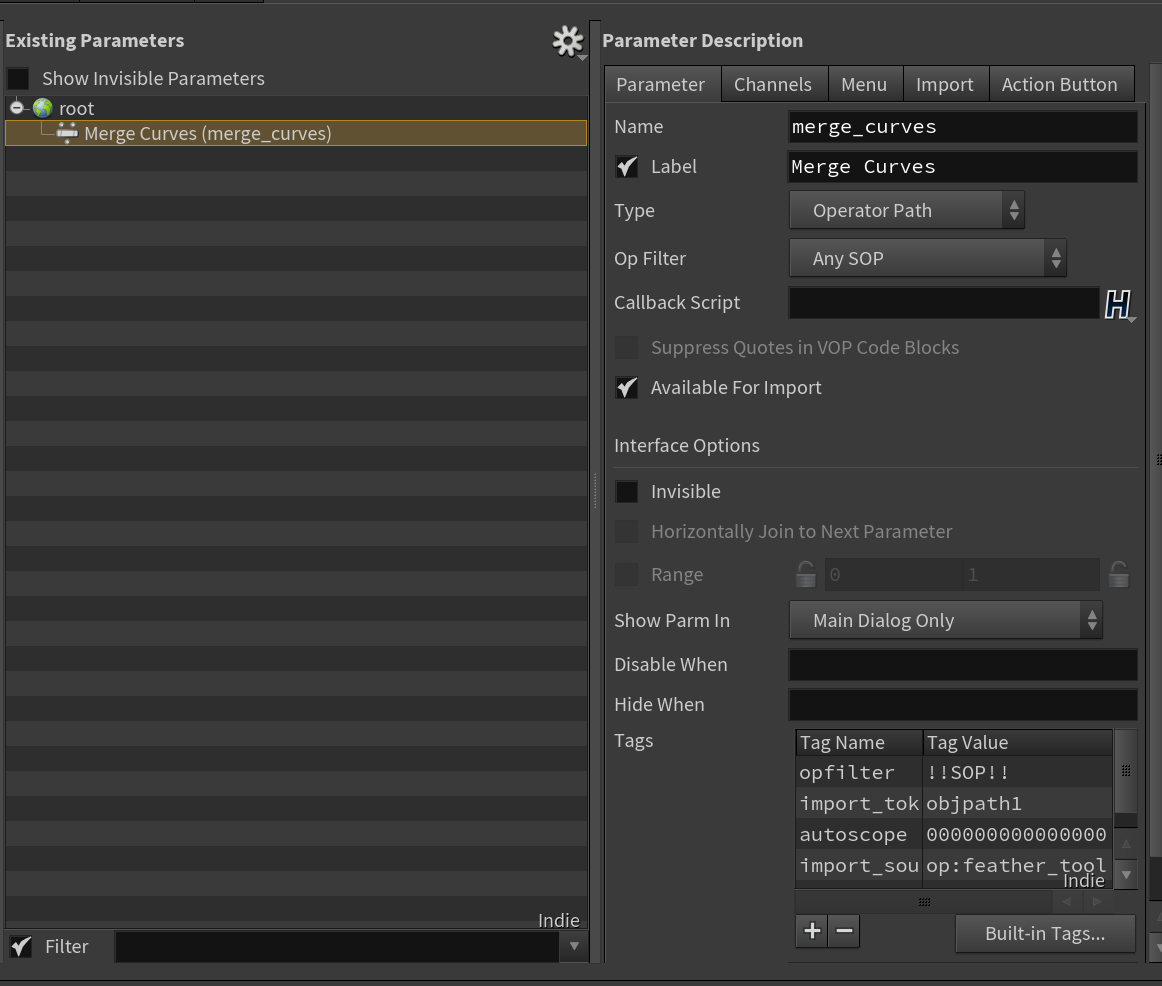The image size is (1162, 986).
Task: Click the Built-in Tags button
Action: [1046, 933]
